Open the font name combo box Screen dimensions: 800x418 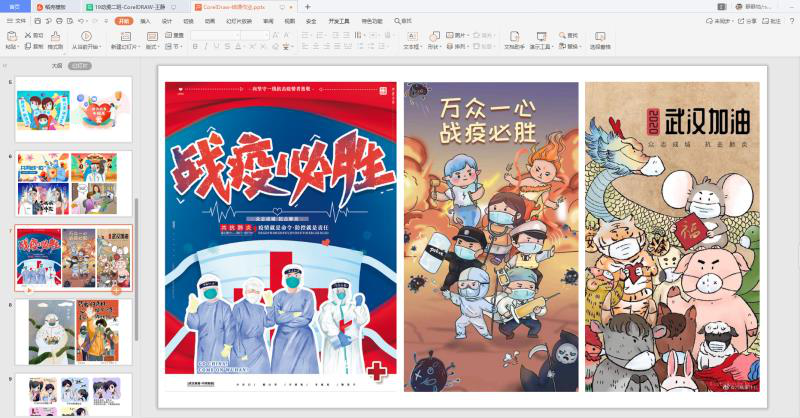tap(215, 35)
